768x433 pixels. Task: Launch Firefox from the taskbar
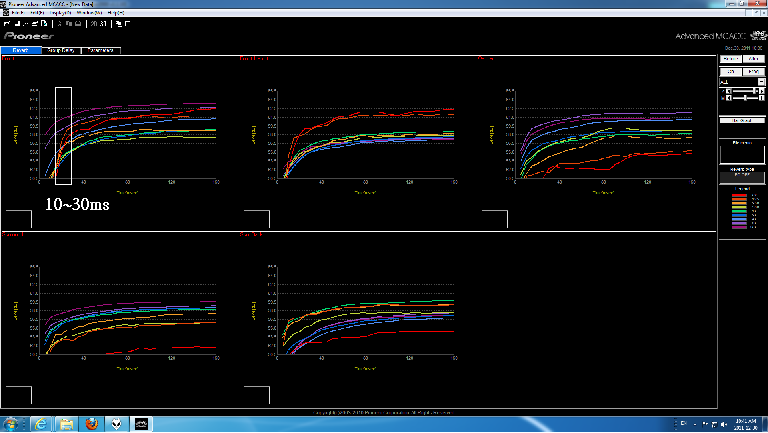coord(91,424)
